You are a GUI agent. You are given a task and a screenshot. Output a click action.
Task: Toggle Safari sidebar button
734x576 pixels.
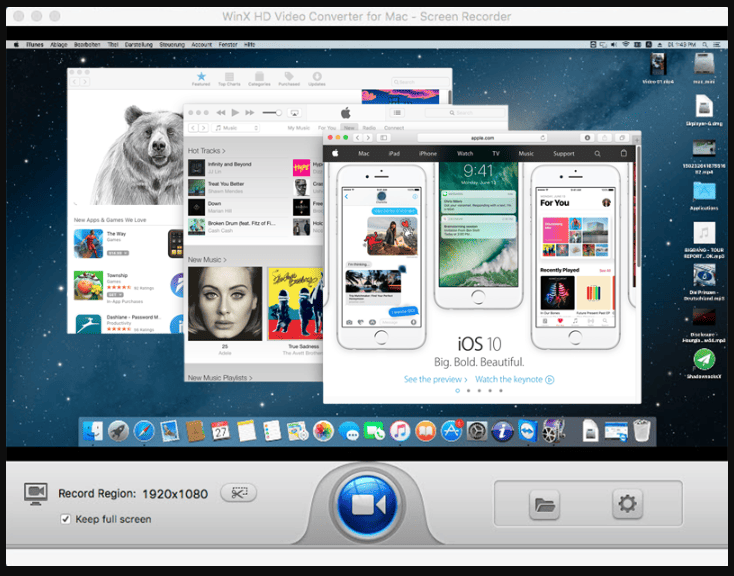(x=383, y=138)
